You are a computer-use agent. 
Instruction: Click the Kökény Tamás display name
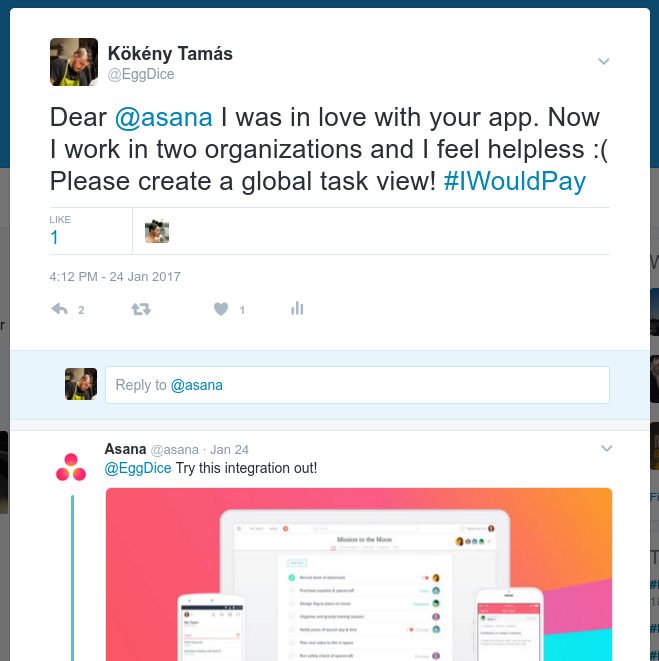170,54
